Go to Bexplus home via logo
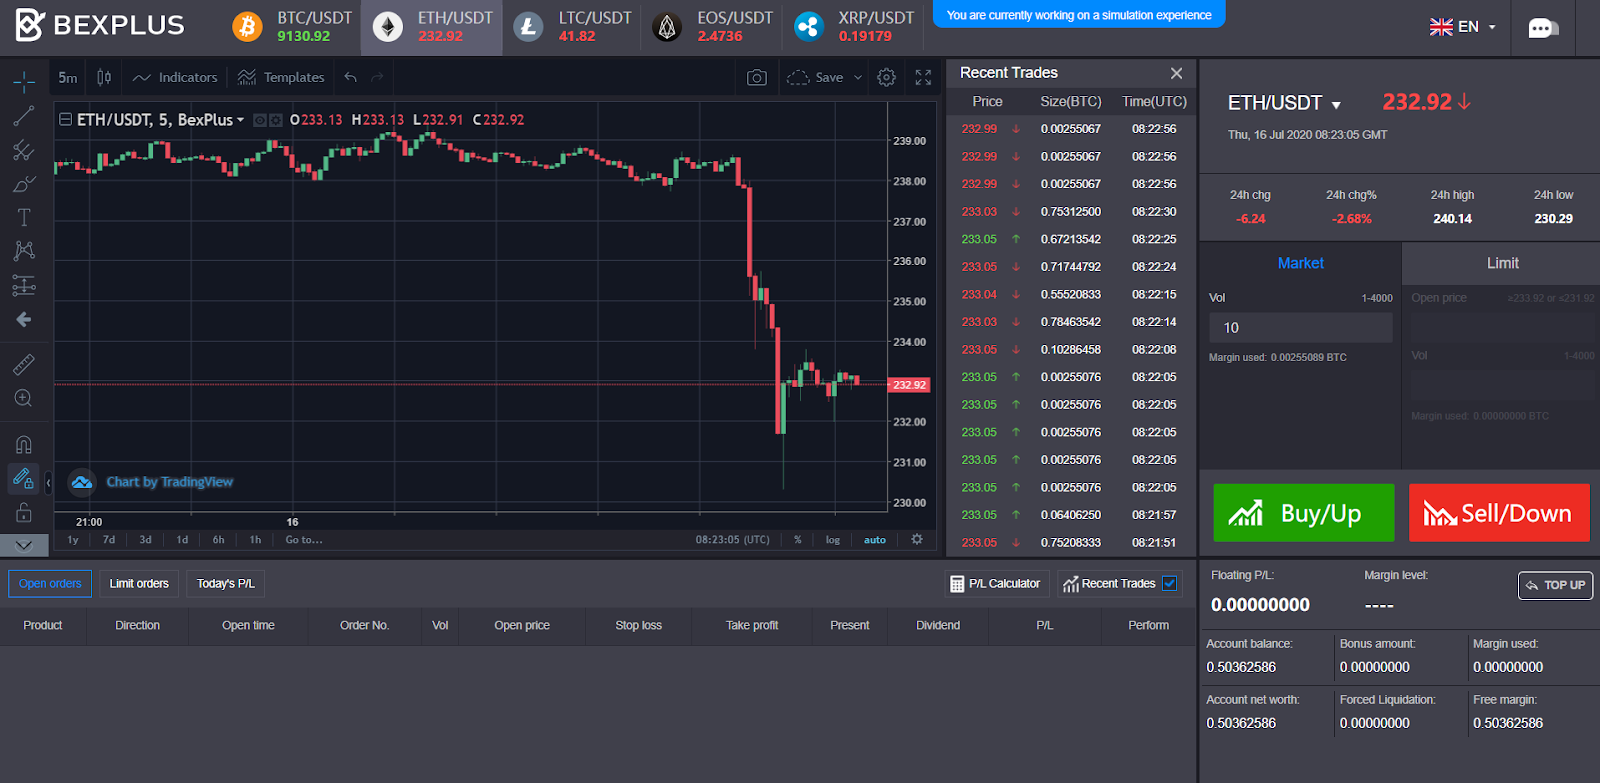Viewport: 1600px width, 783px height. pos(100,25)
